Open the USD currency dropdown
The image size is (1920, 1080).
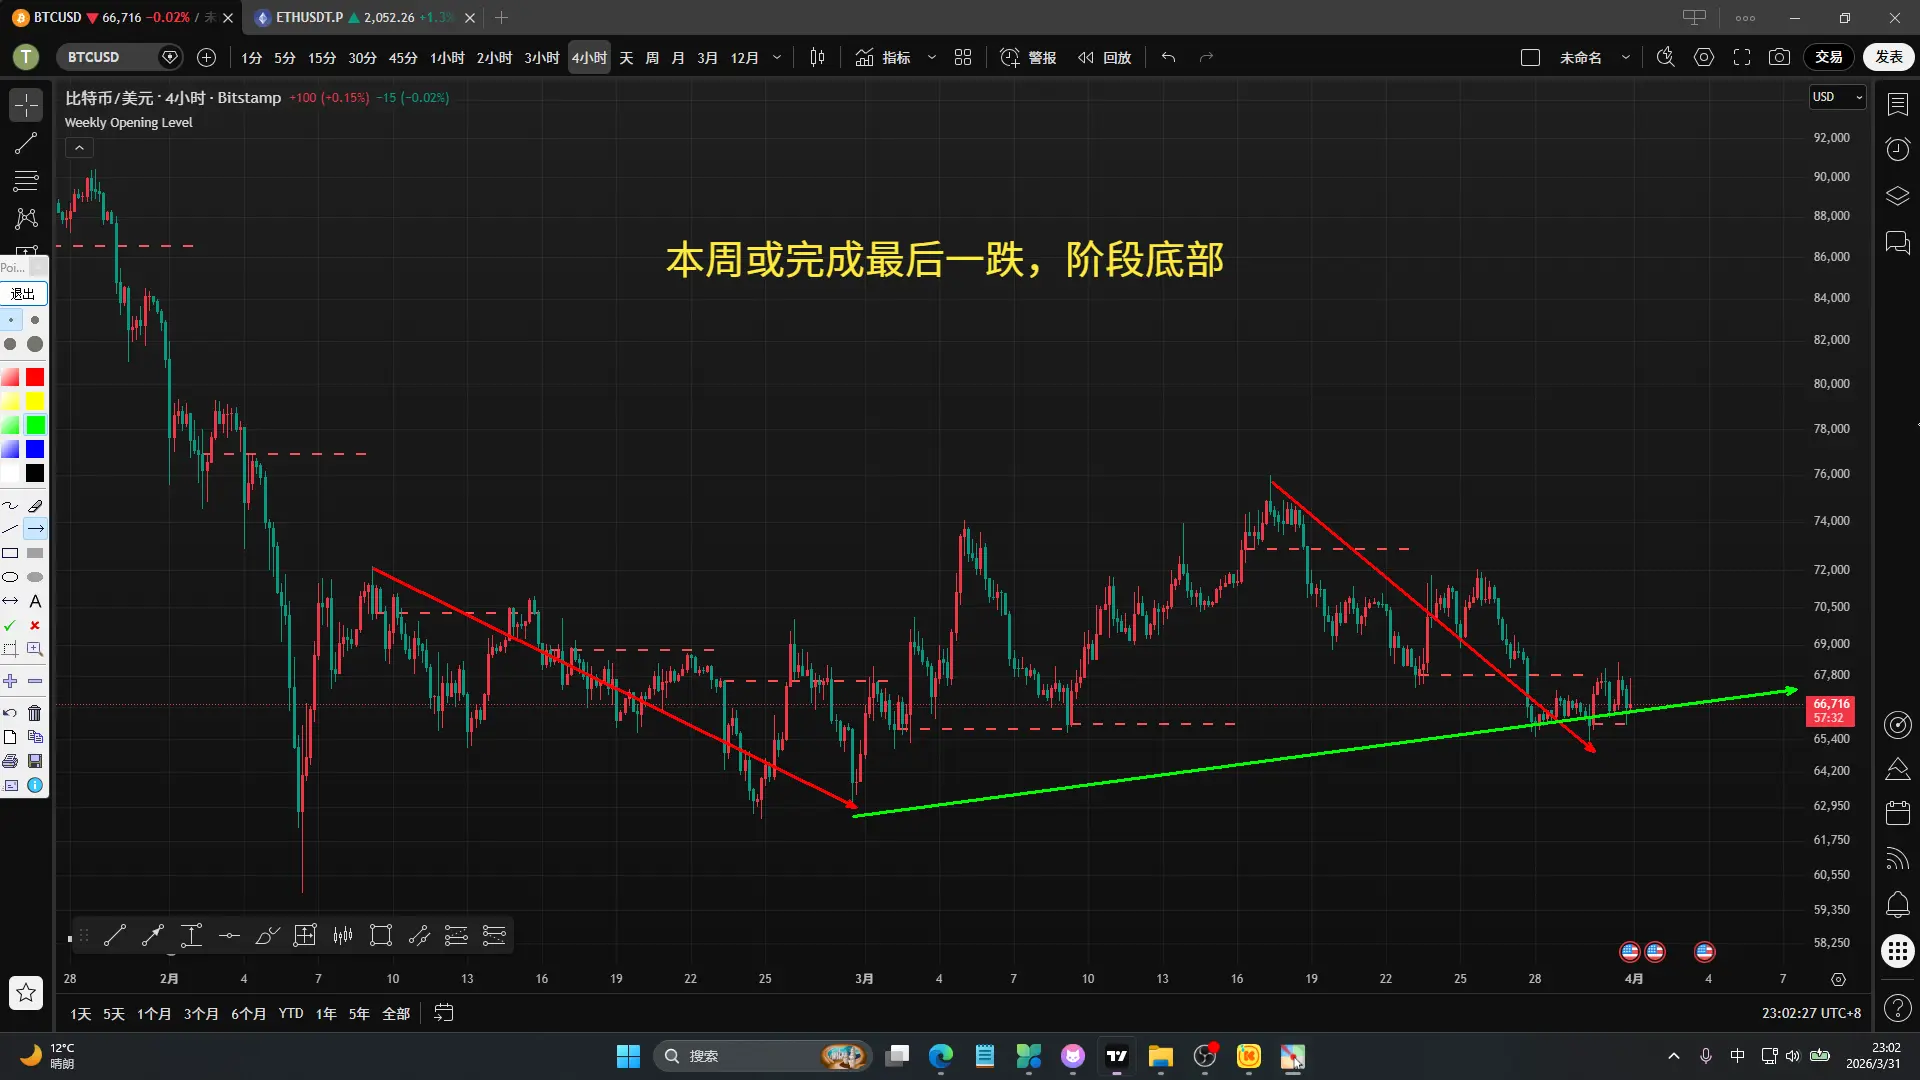[1837, 97]
